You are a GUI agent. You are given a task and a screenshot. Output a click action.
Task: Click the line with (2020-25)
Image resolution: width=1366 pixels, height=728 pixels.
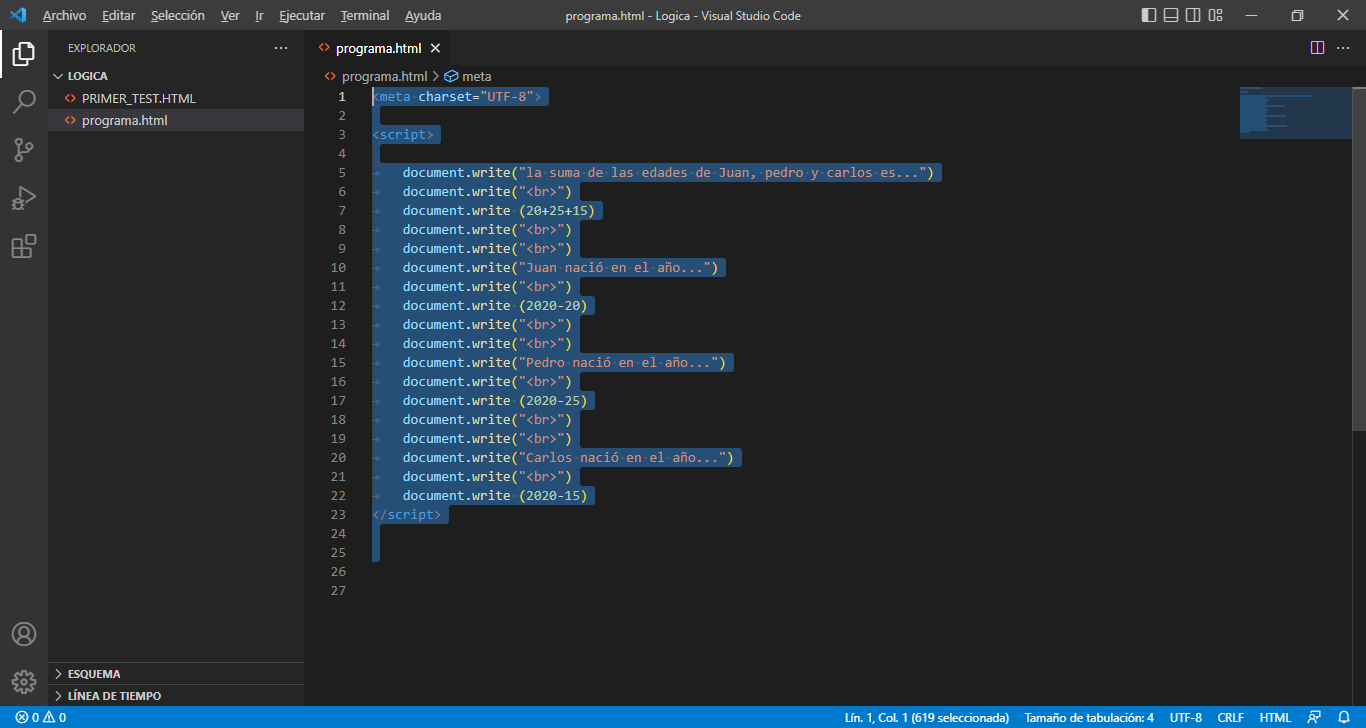pyautogui.click(x=496, y=400)
